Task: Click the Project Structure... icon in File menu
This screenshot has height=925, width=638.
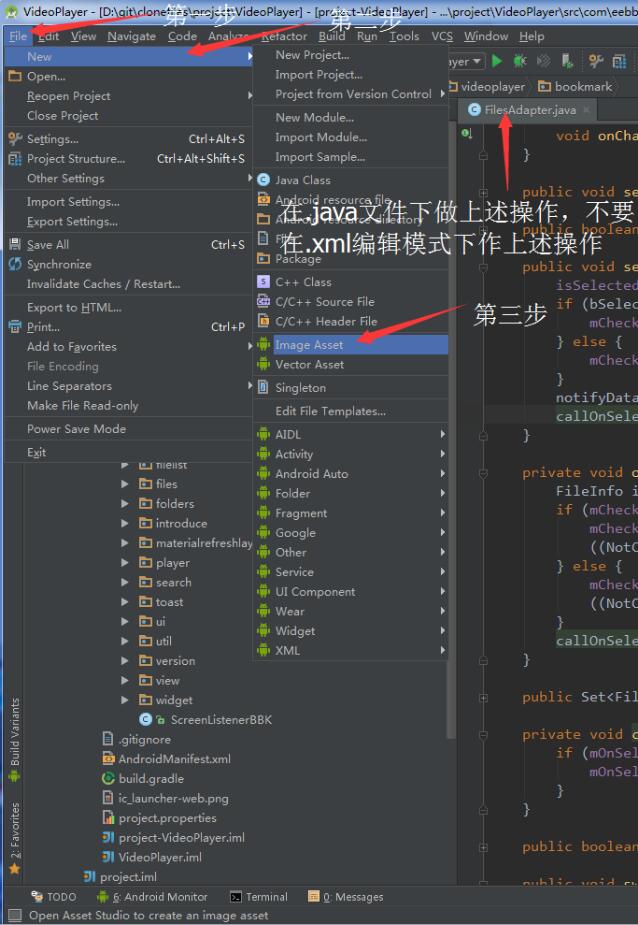Action: 15,159
